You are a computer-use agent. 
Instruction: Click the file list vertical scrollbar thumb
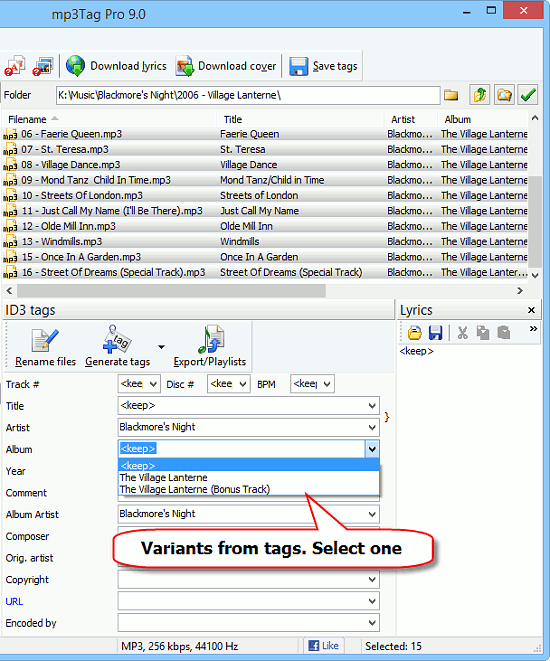535,222
